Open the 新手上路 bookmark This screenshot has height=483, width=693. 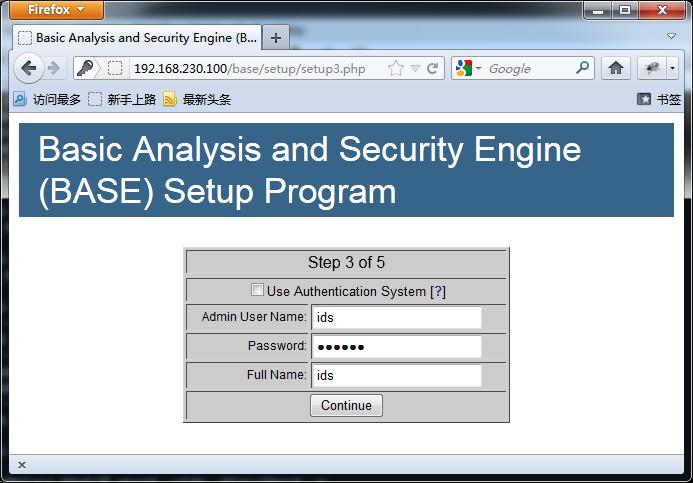click(122, 99)
